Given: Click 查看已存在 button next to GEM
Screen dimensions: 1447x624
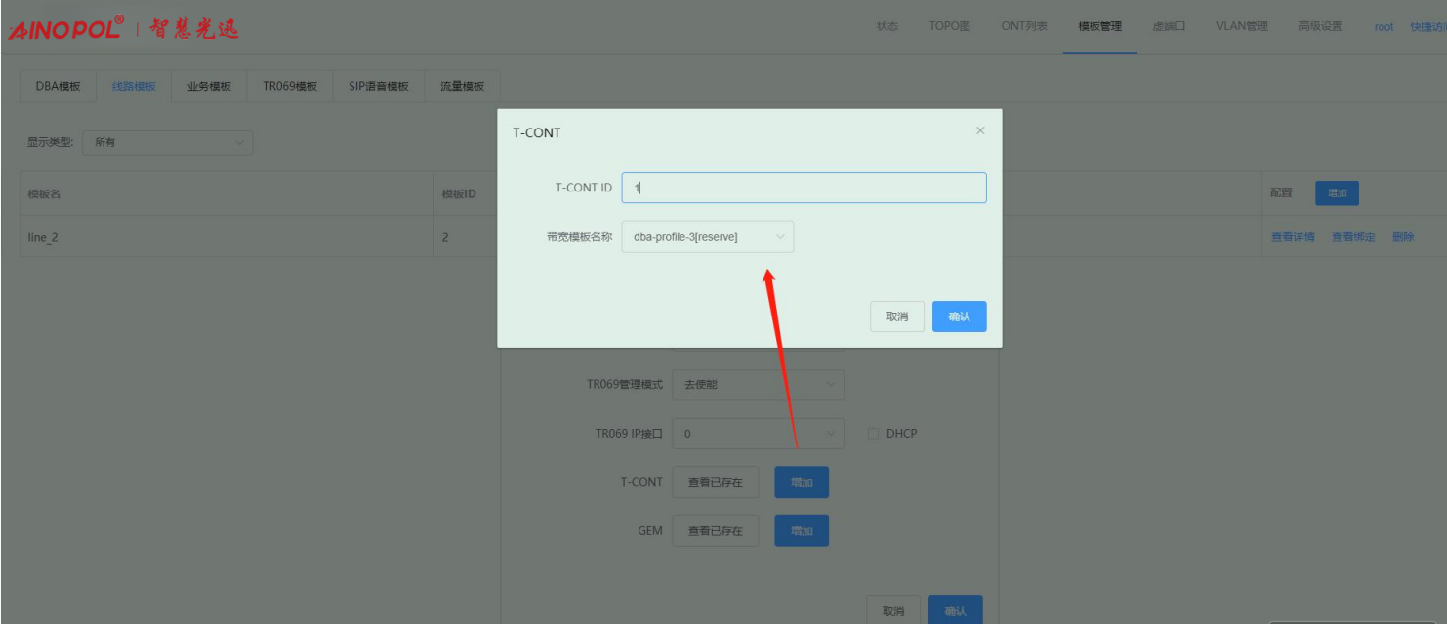Looking at the screenshot, I should (x=715, y=531).
